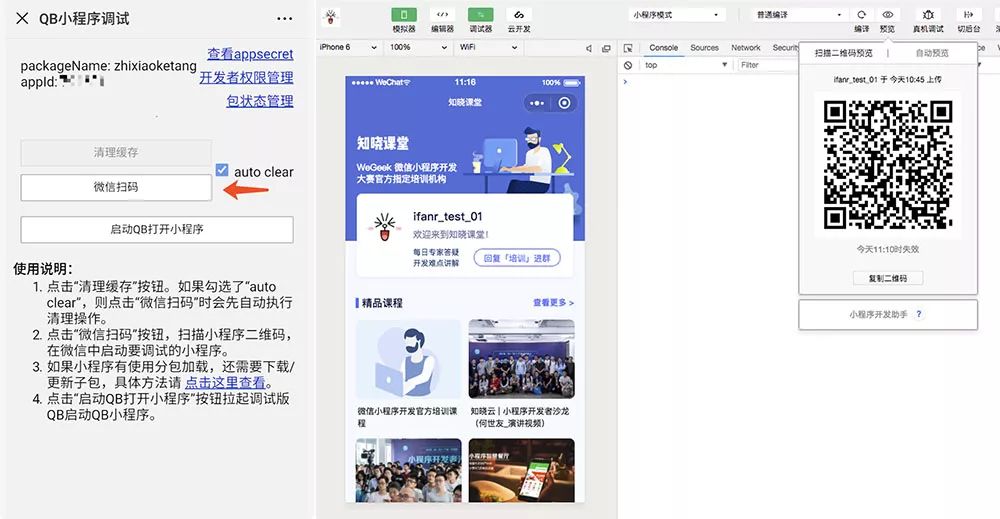This screenshot has height=519, width=1000.
Task: Click the 复制二维码 button
Action: tap(888, 278)
